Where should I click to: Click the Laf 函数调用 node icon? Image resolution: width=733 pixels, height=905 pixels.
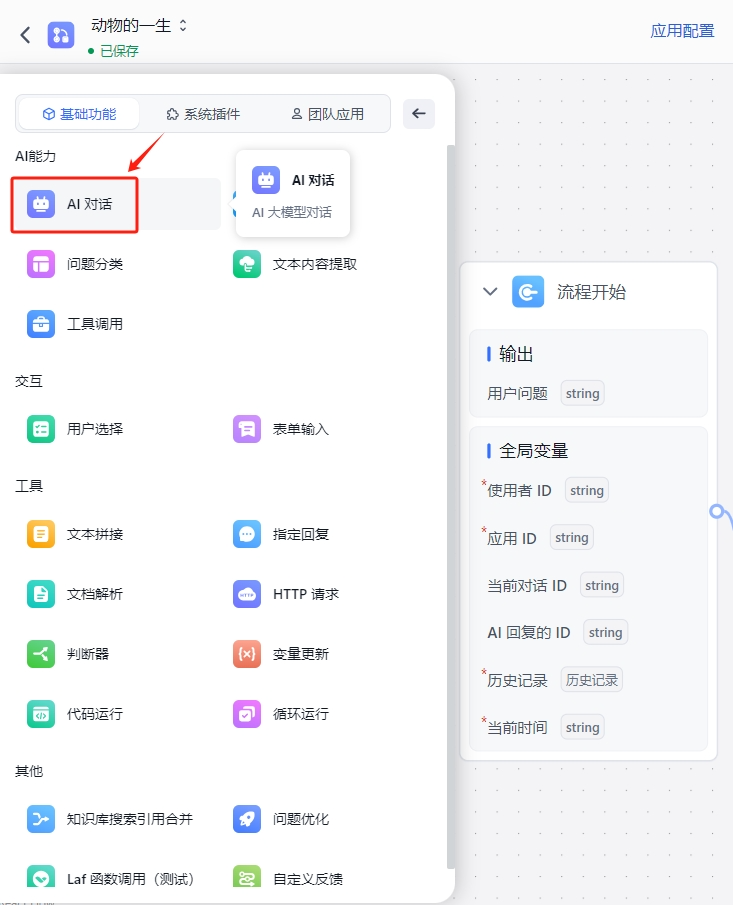click(x=41, y=877)
